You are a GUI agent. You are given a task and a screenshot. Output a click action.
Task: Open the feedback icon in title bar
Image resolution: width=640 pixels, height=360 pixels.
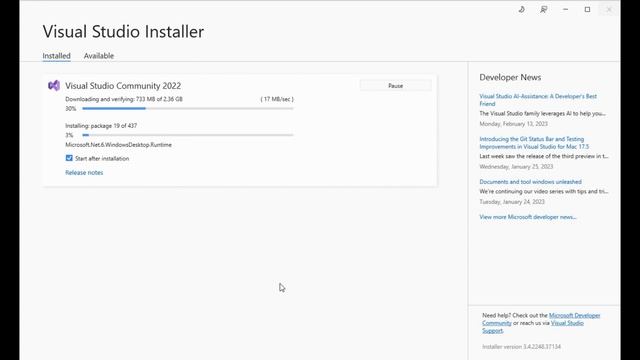coord(543,9)
